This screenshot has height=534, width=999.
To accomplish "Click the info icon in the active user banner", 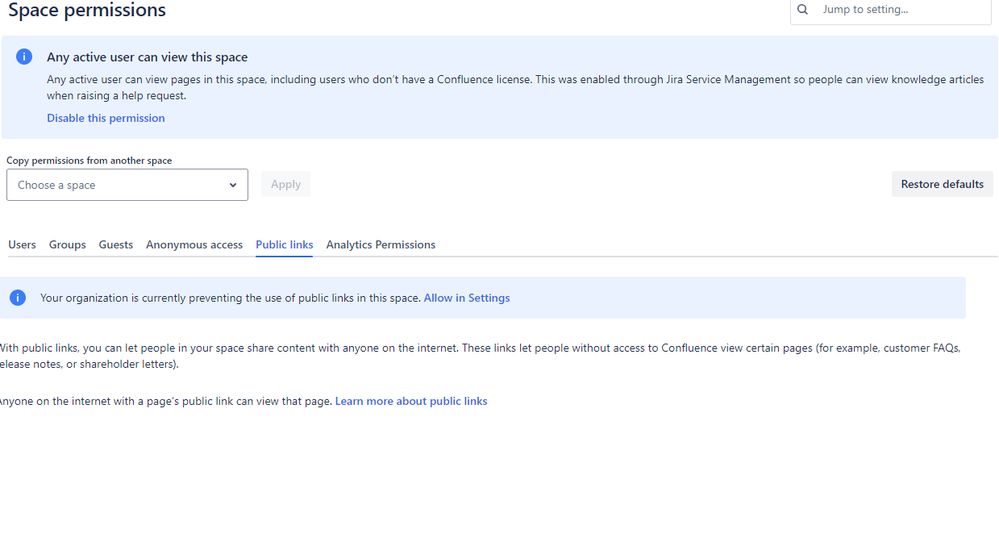I will pos(24,57).
